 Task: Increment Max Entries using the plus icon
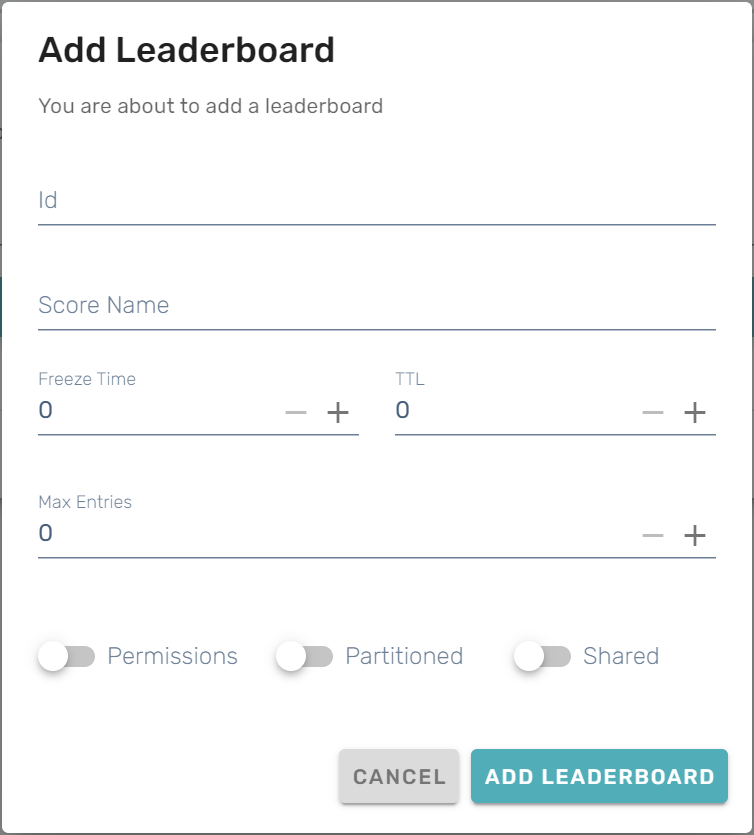point(695,535)
